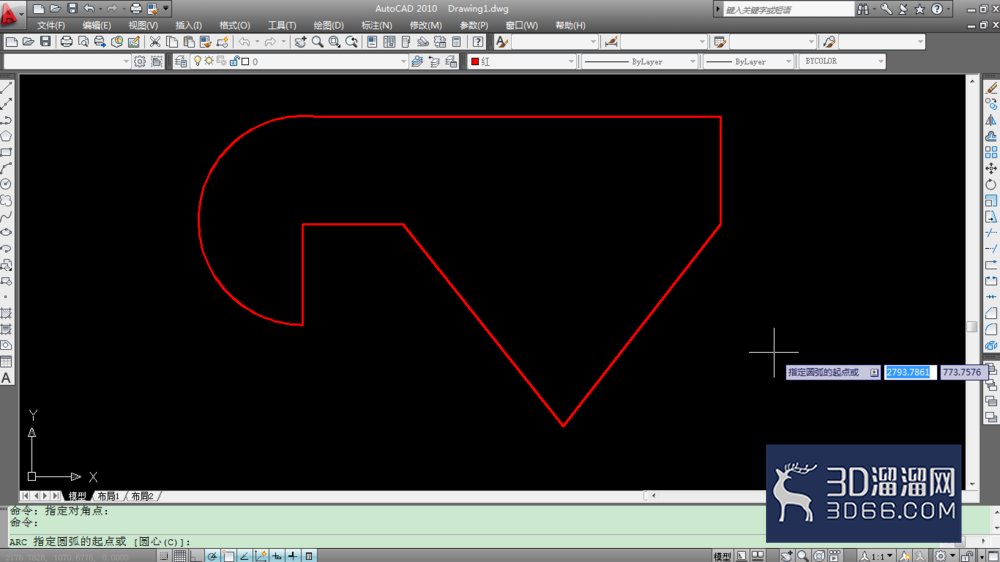This screenshot has width=1000, height=562.
Task: Click the Plot Preview icon
Action: coord(84,42)
